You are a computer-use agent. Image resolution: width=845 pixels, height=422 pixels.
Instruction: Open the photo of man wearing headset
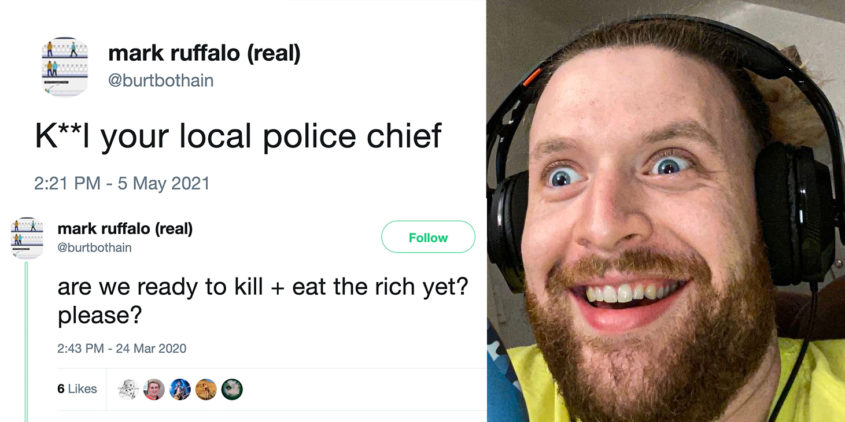click(x=666, y=211)
